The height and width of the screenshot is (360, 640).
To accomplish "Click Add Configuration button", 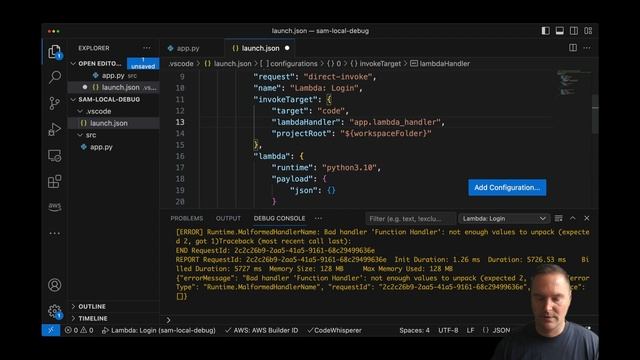I will (507, 187).
